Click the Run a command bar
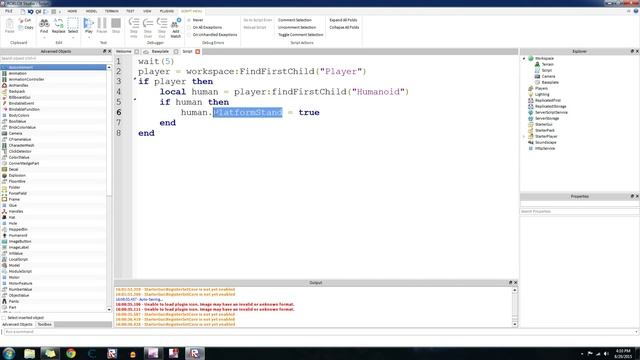Image resolution: width=640 pixels, height=360 pixels. pyautogui.click(x=320, y=332)
